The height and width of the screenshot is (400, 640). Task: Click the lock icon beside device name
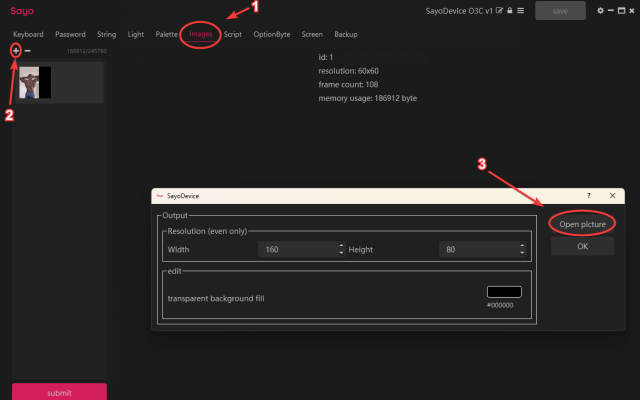click(x=509, y=11)
